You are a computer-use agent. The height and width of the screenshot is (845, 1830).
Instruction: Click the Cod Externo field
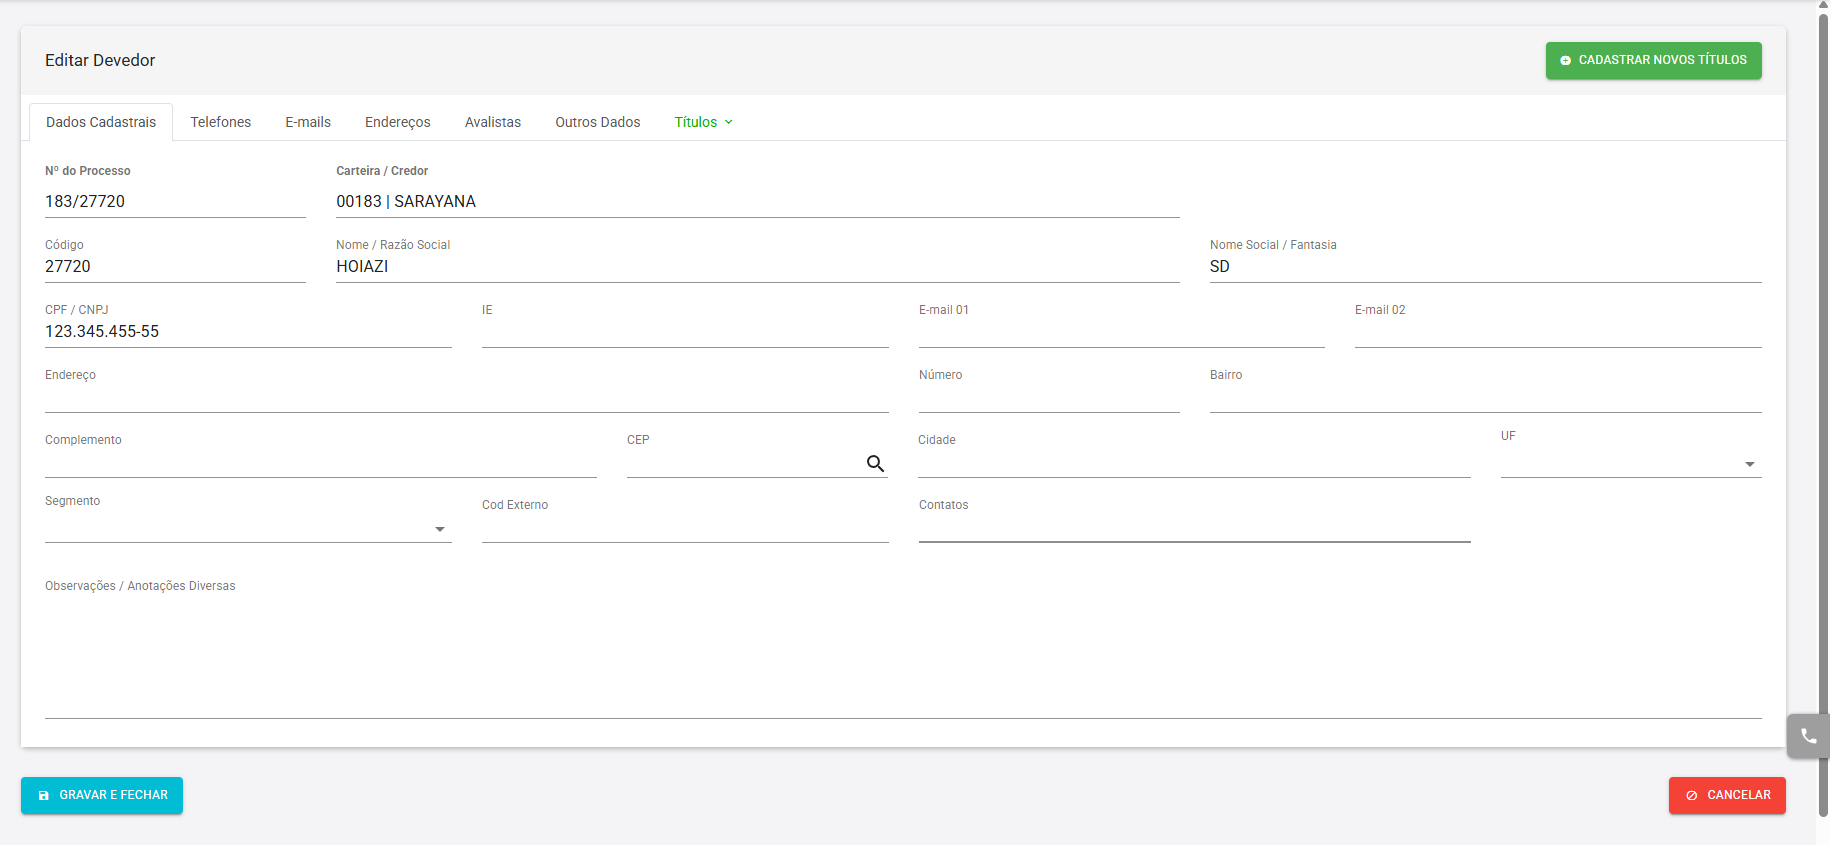pos(685,526)
